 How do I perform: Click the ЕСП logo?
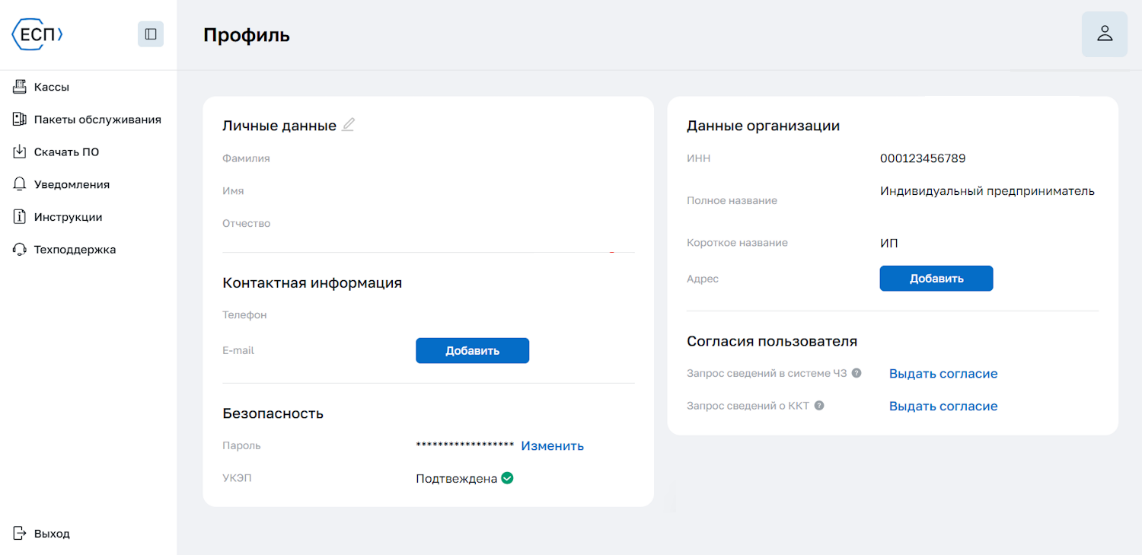tap(37, 34)
